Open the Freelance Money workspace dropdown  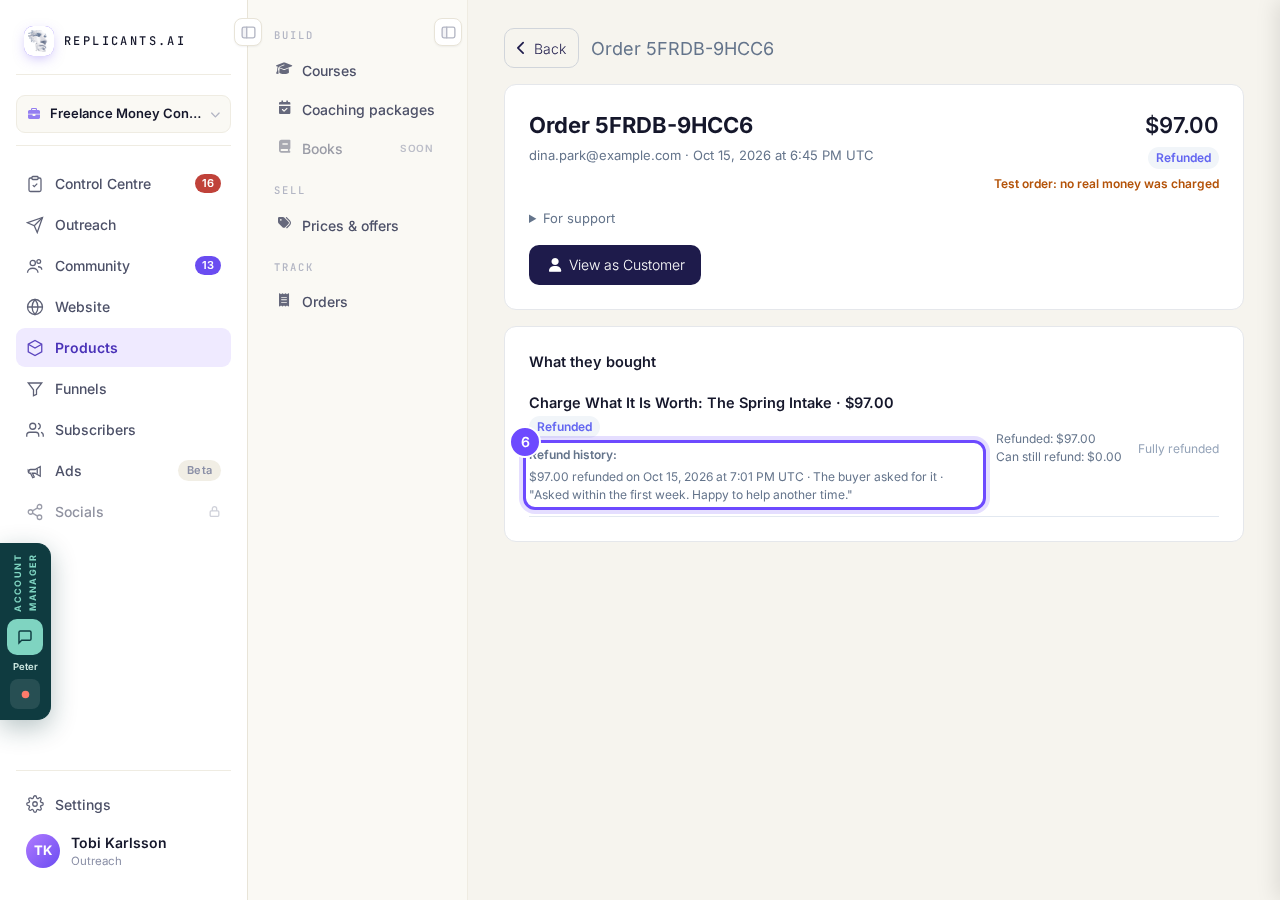[x=123, y=114]
